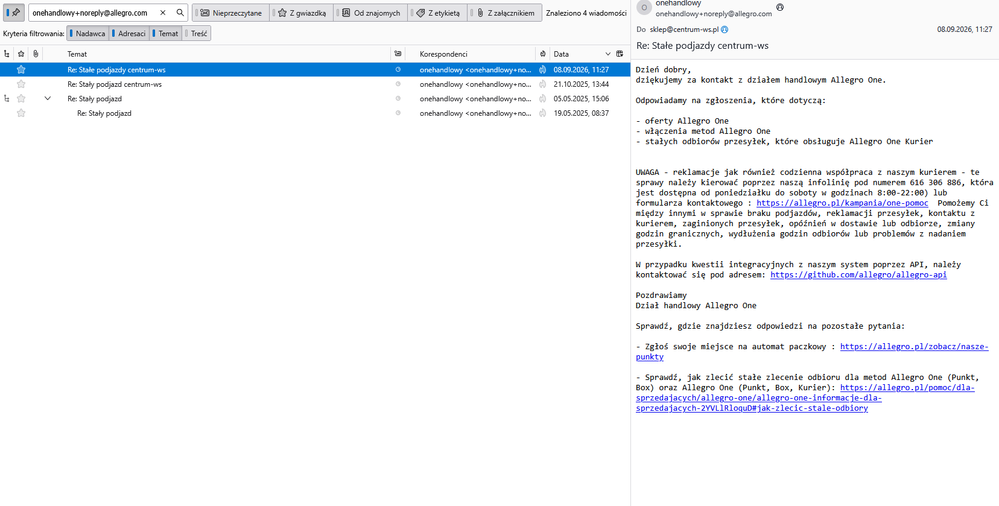Click address book icon next to sklep@centrum-ws.pl

(725, 29)
